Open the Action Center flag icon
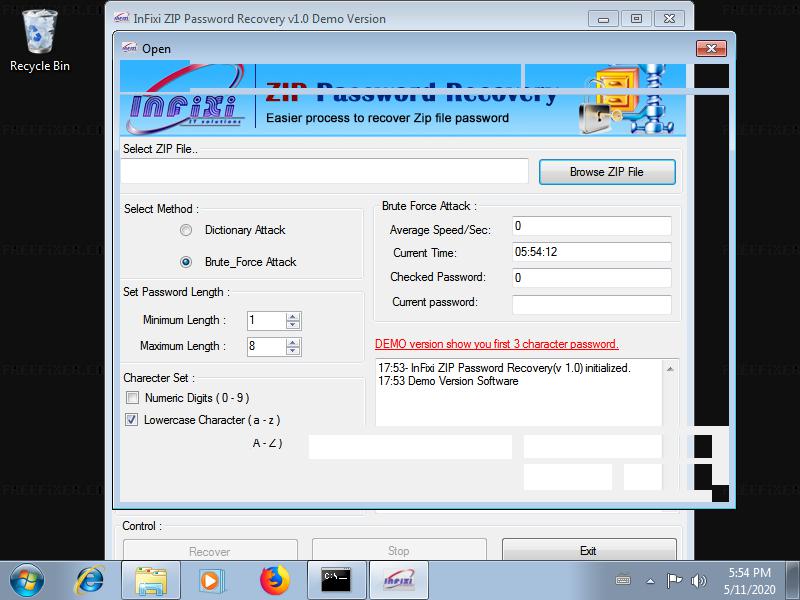 [x=674, y=581]
